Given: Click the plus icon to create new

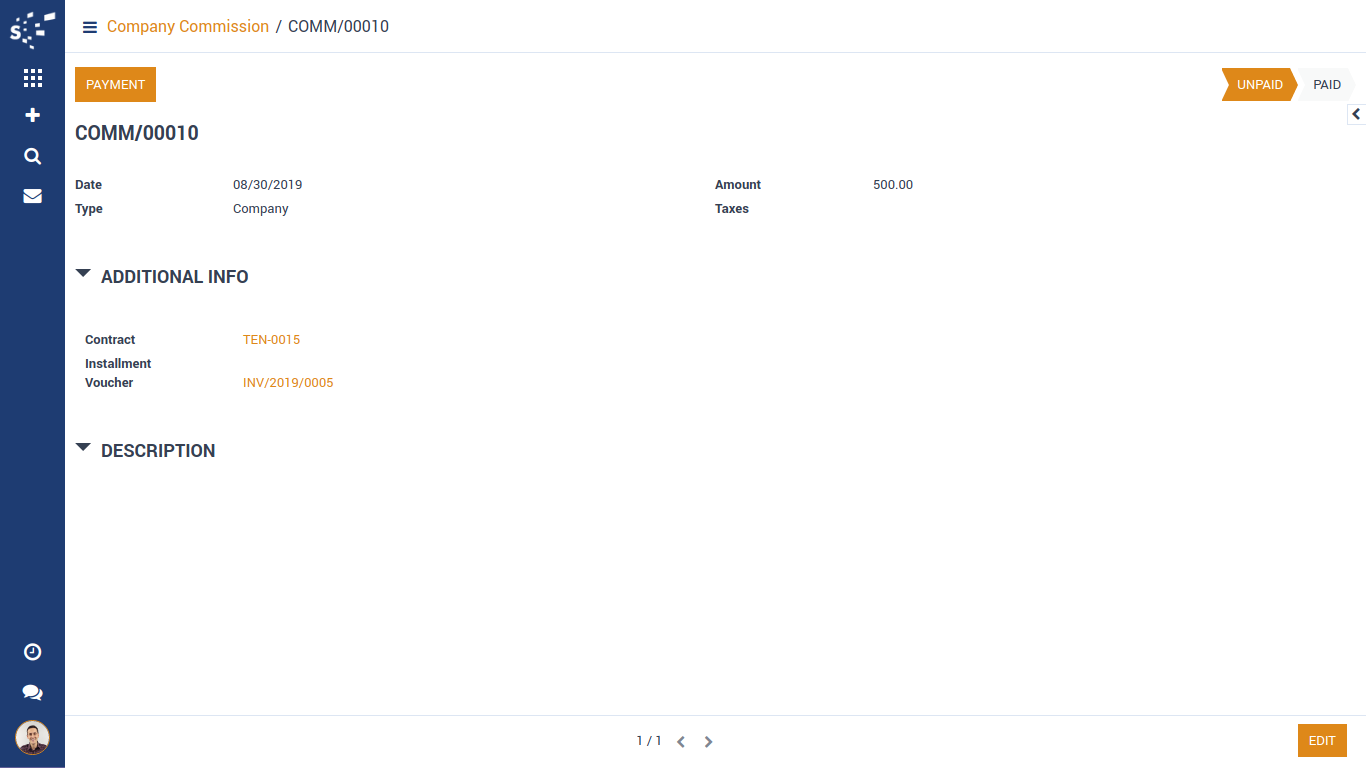Looking at the screenshot, I should 32,116.
